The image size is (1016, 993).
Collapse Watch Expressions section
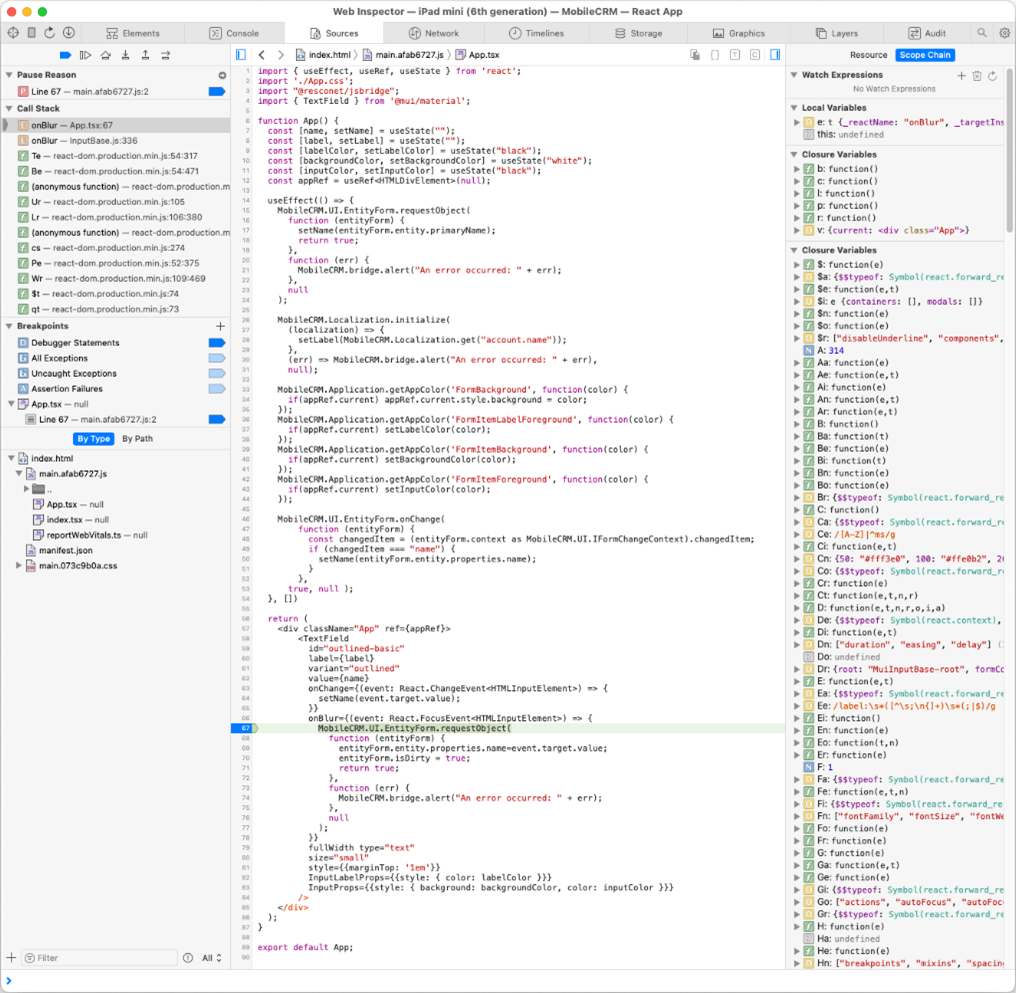[x=794, y=74]
